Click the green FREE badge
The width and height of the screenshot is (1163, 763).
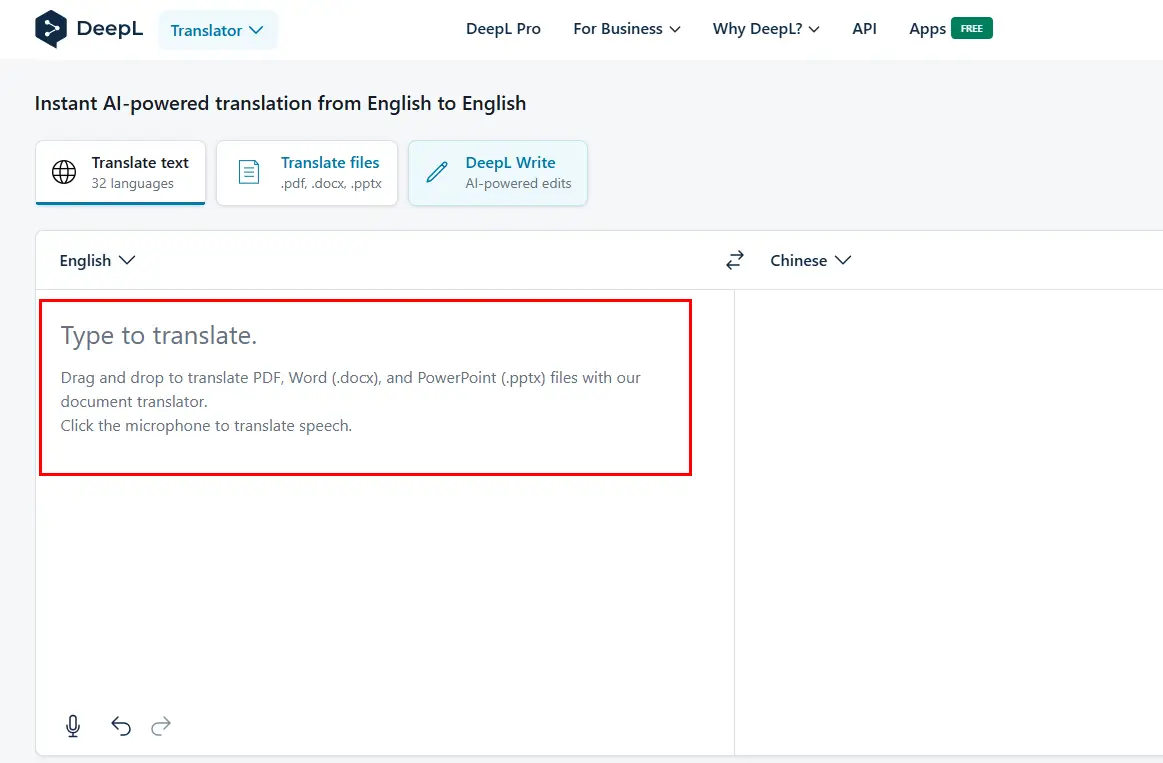pyautogui.click(x=972, y=28)
